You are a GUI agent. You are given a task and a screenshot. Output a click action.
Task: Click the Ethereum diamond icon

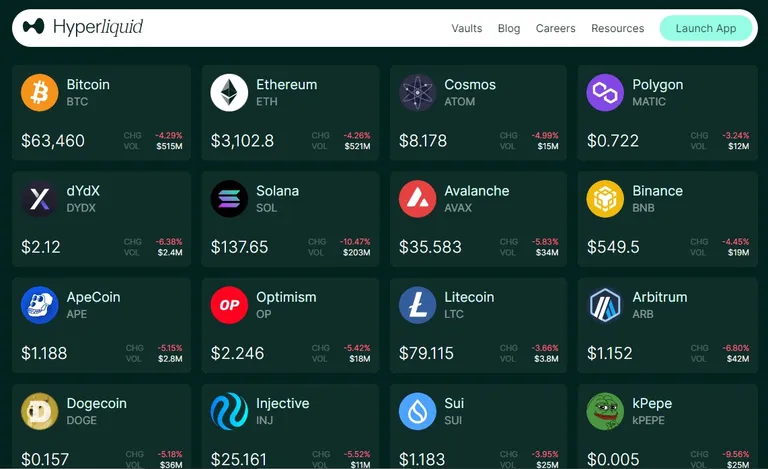pyautogui.click(x=229, y=93)
